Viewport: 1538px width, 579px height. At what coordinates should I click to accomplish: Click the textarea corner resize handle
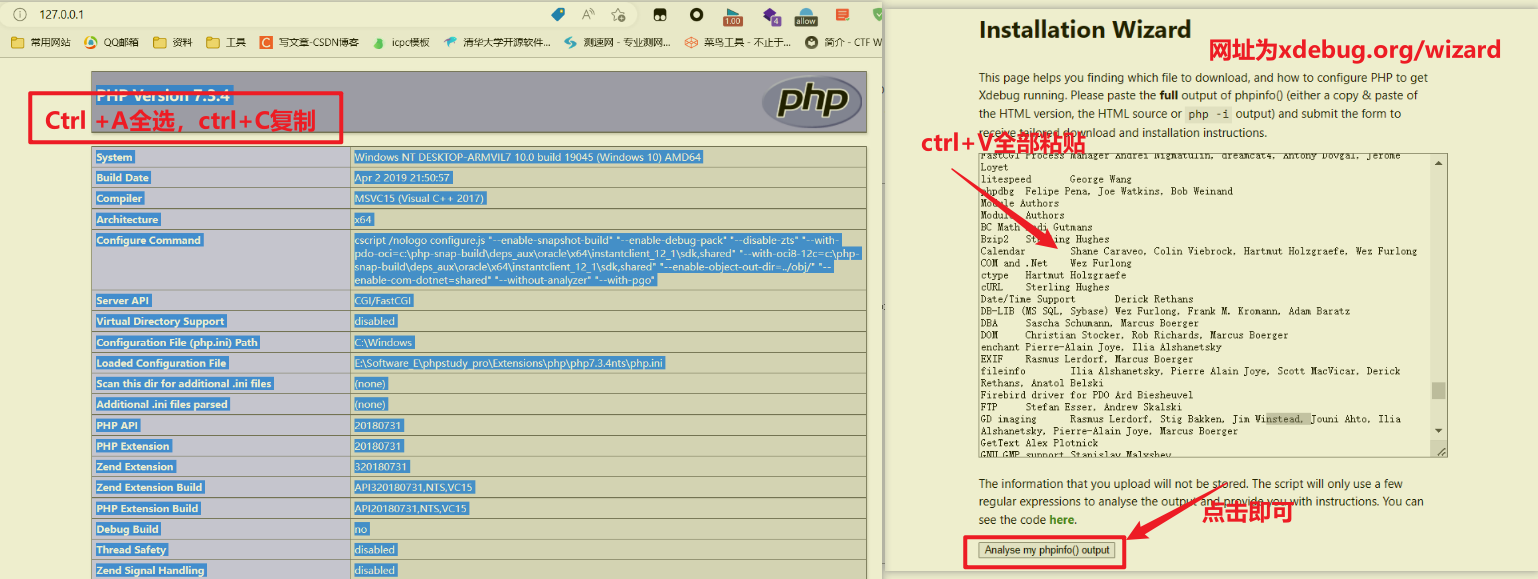pos(1441,452)
